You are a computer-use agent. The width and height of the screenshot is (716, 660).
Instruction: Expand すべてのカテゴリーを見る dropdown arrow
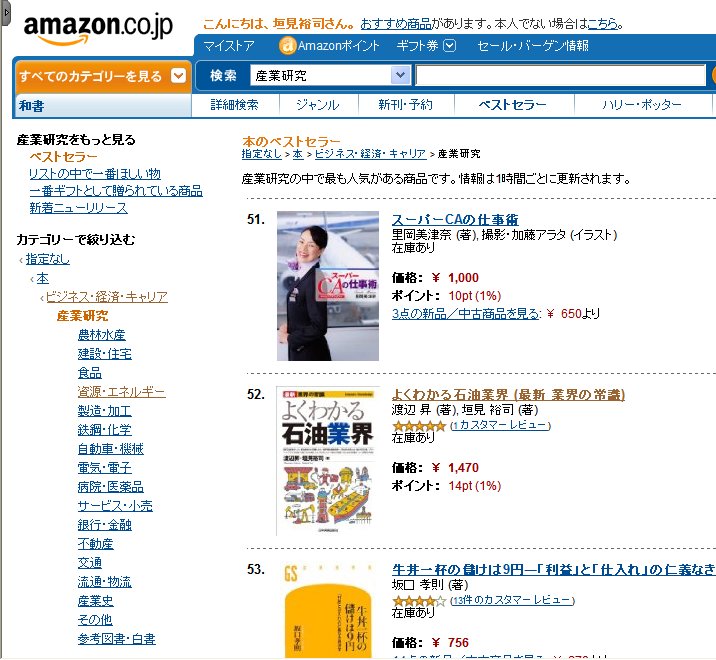179,75
